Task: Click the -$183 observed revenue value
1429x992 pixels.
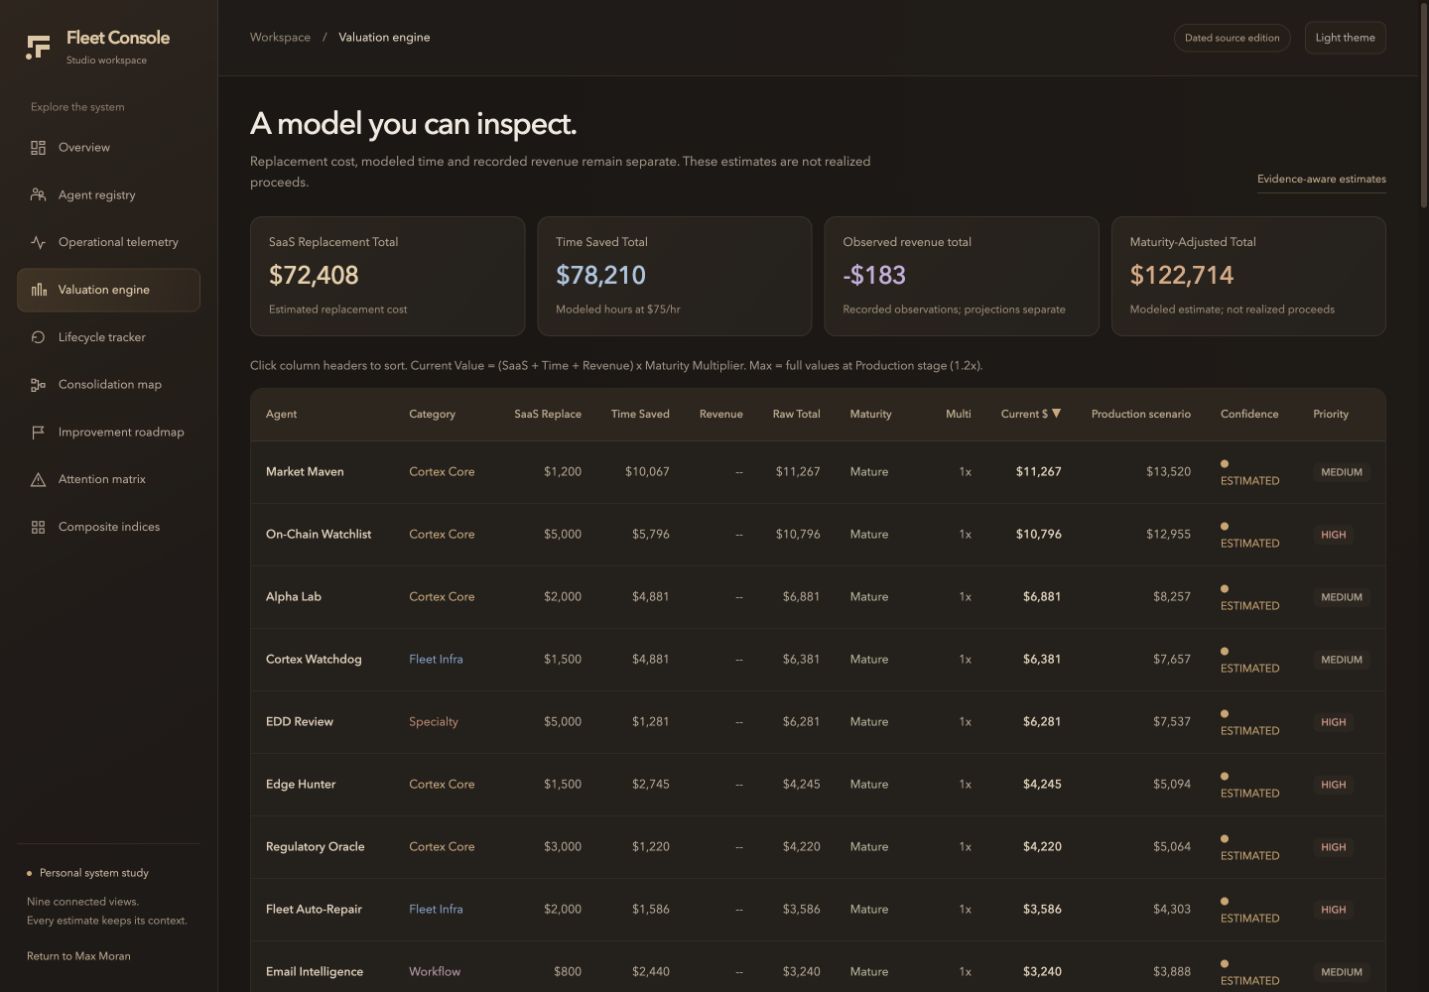Action: tap(874, 275)
